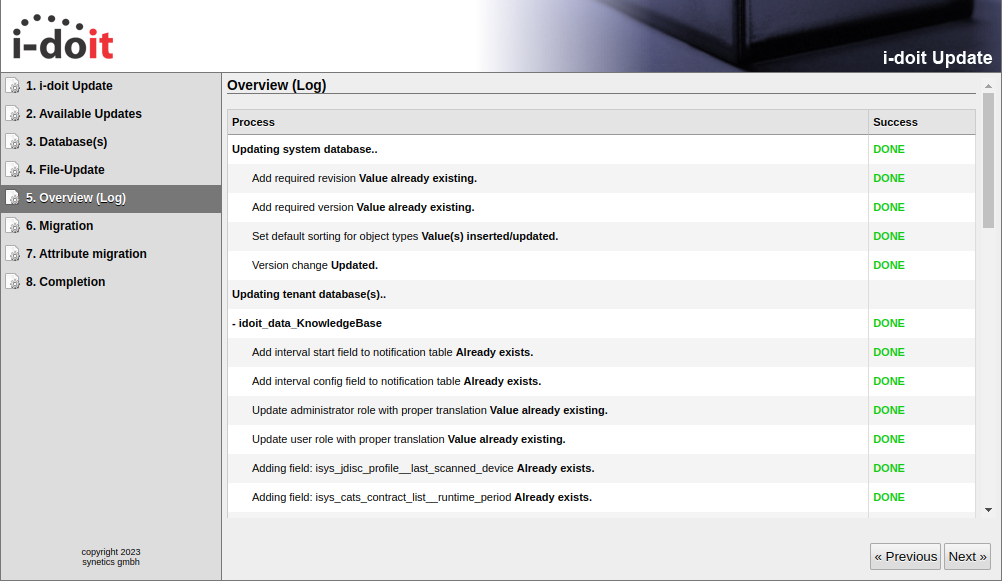Click the i-doit logo

(x=63, y=37)
